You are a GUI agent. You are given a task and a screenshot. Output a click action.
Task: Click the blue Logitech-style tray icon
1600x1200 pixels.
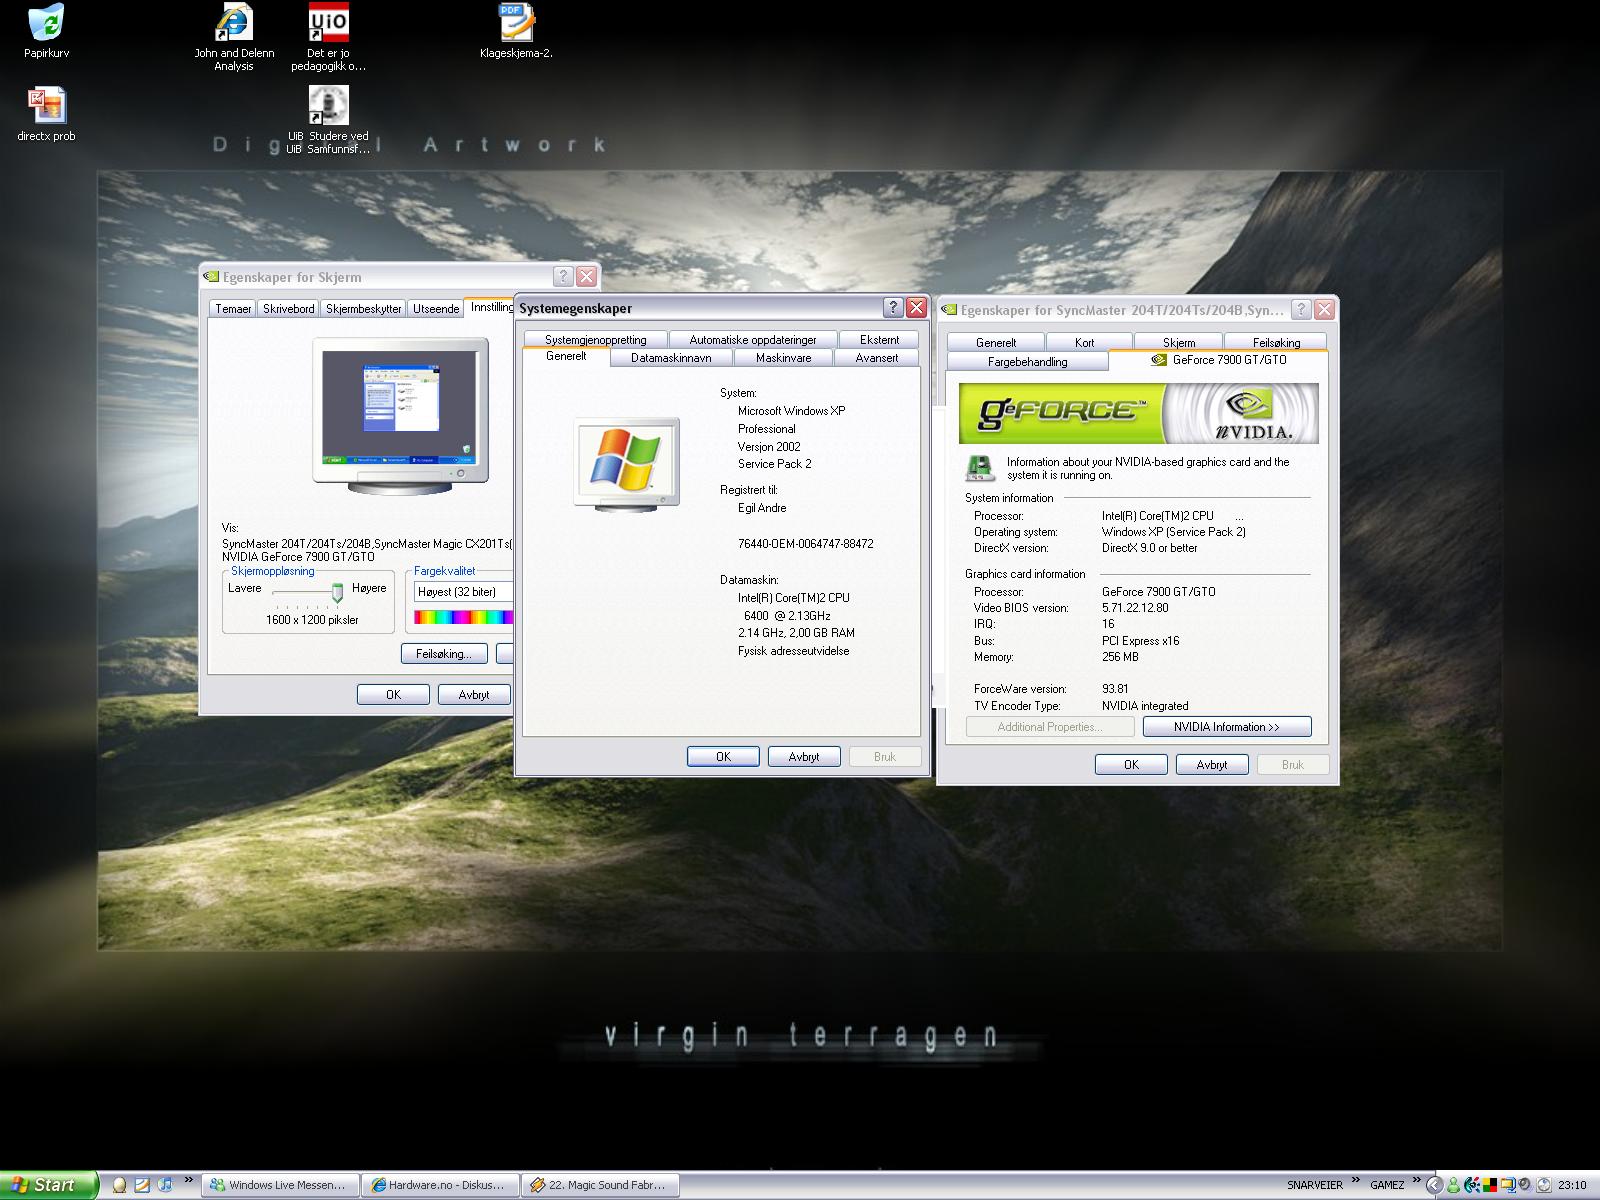1472,1185
